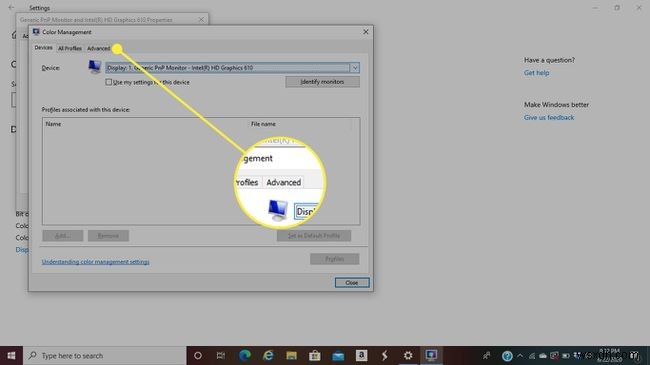Close the dialog with Close button
The height and width of the screenshot is (365, 650).
point(352,282)
